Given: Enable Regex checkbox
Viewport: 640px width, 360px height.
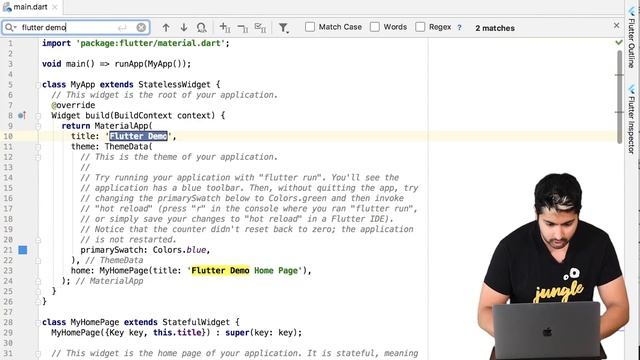Looking at the screenshot, I should (420, 27).
